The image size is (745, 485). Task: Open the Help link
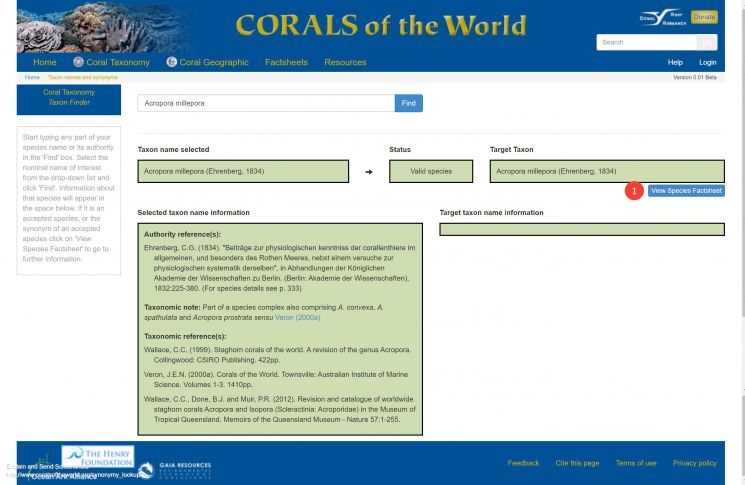(x=675, y=62)
